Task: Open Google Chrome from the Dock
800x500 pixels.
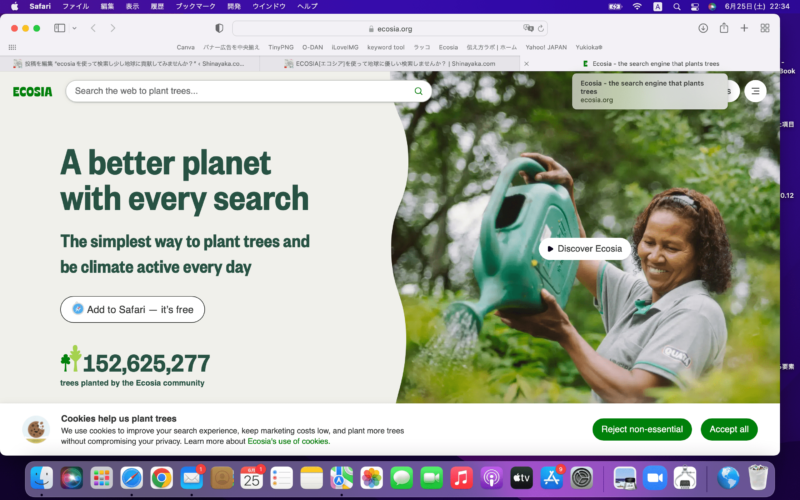Action: click(x=161, y=478)
